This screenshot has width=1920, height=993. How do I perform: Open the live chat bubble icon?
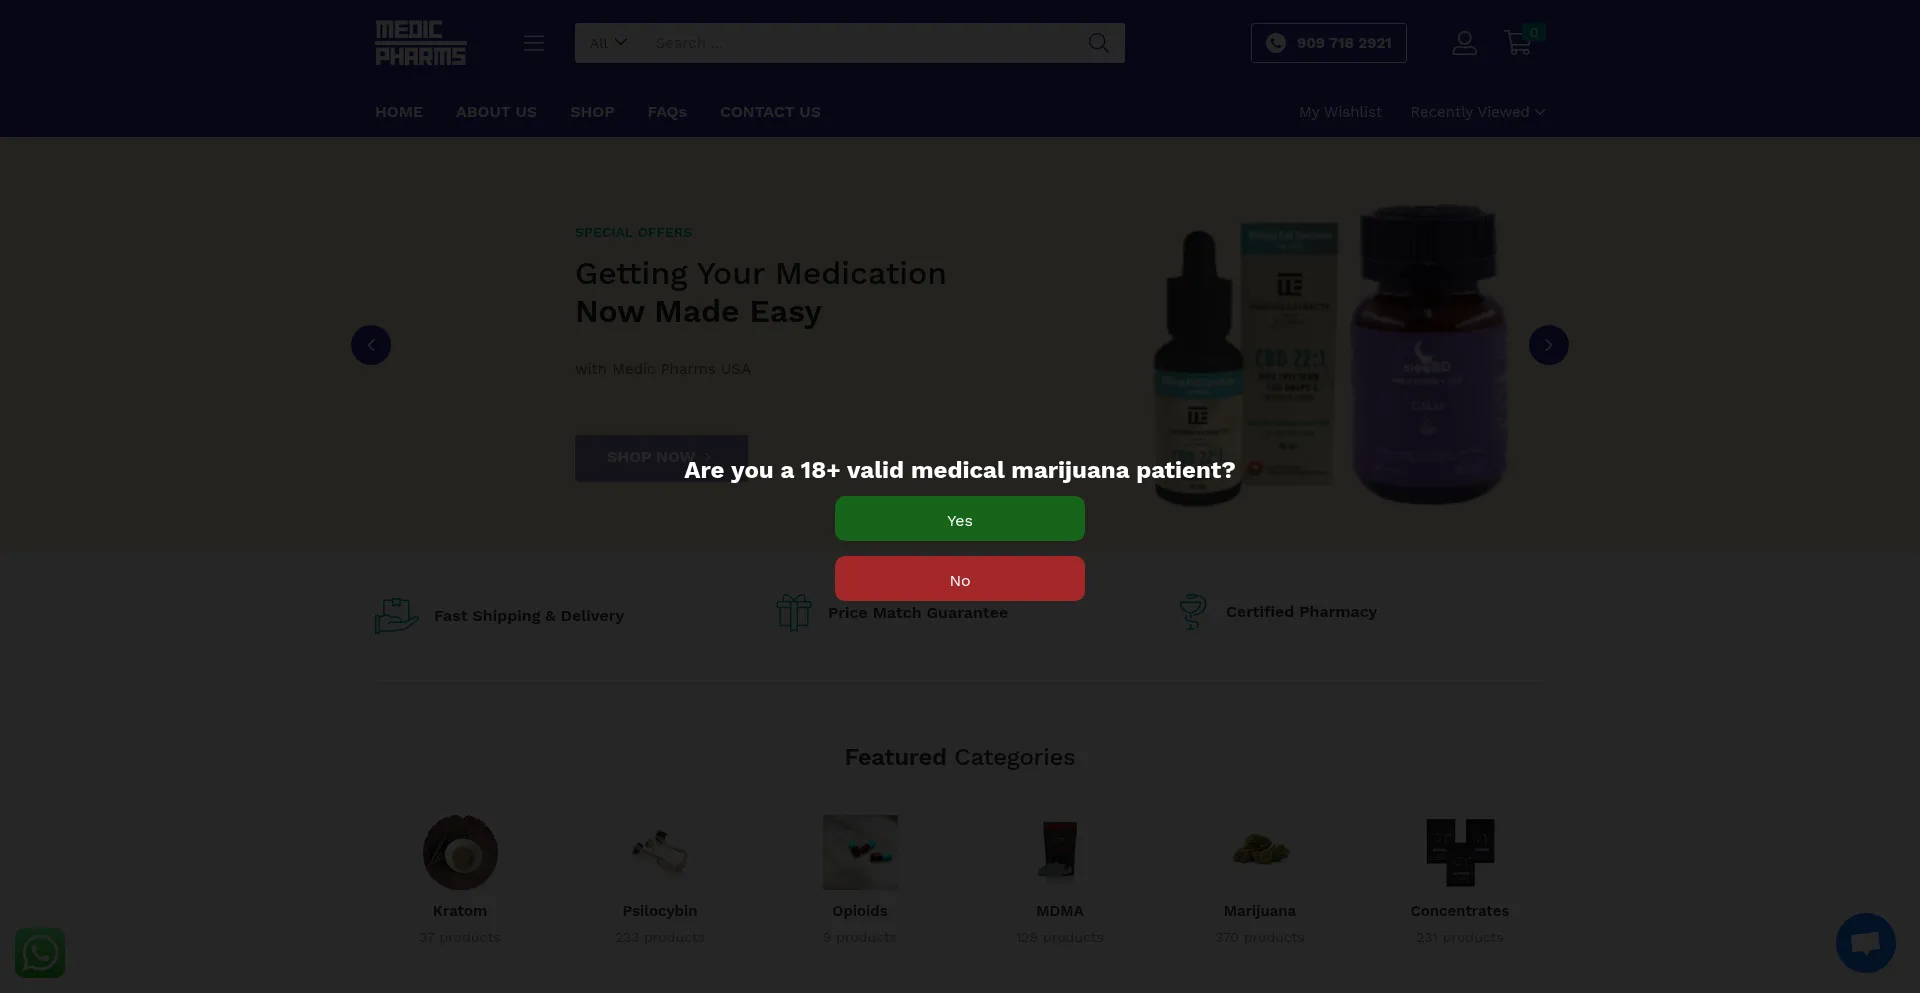(x=1865, y=943)
